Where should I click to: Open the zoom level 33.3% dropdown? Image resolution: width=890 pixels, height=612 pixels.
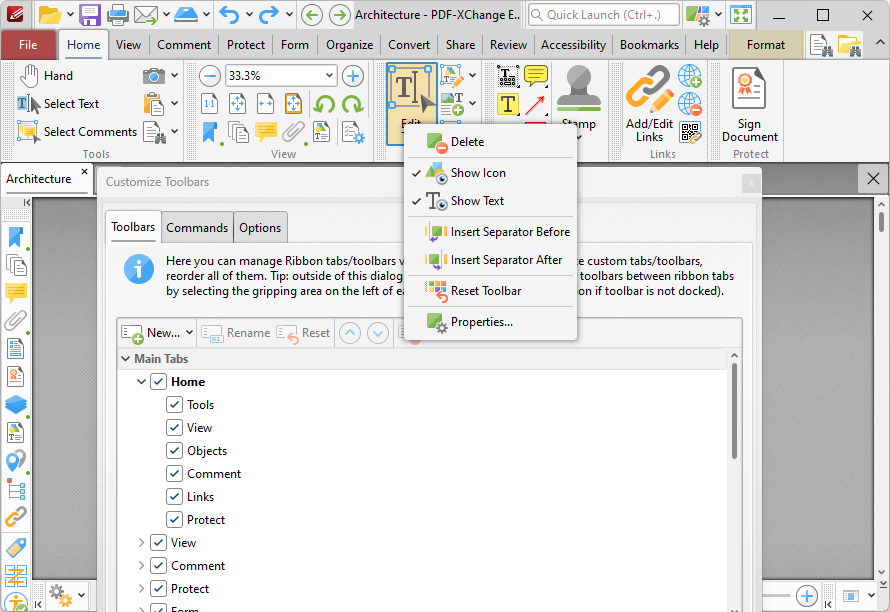(329, 76)
